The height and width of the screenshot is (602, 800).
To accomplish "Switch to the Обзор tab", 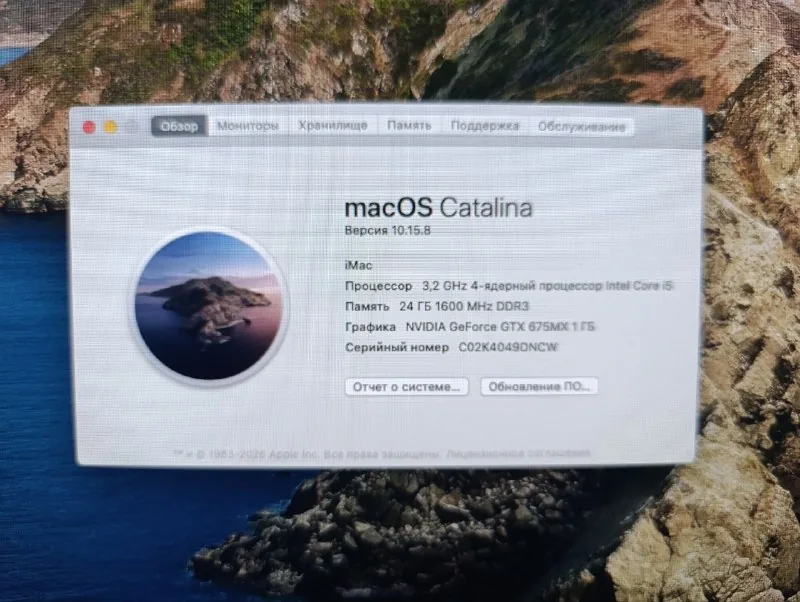I will coord(180,126).
